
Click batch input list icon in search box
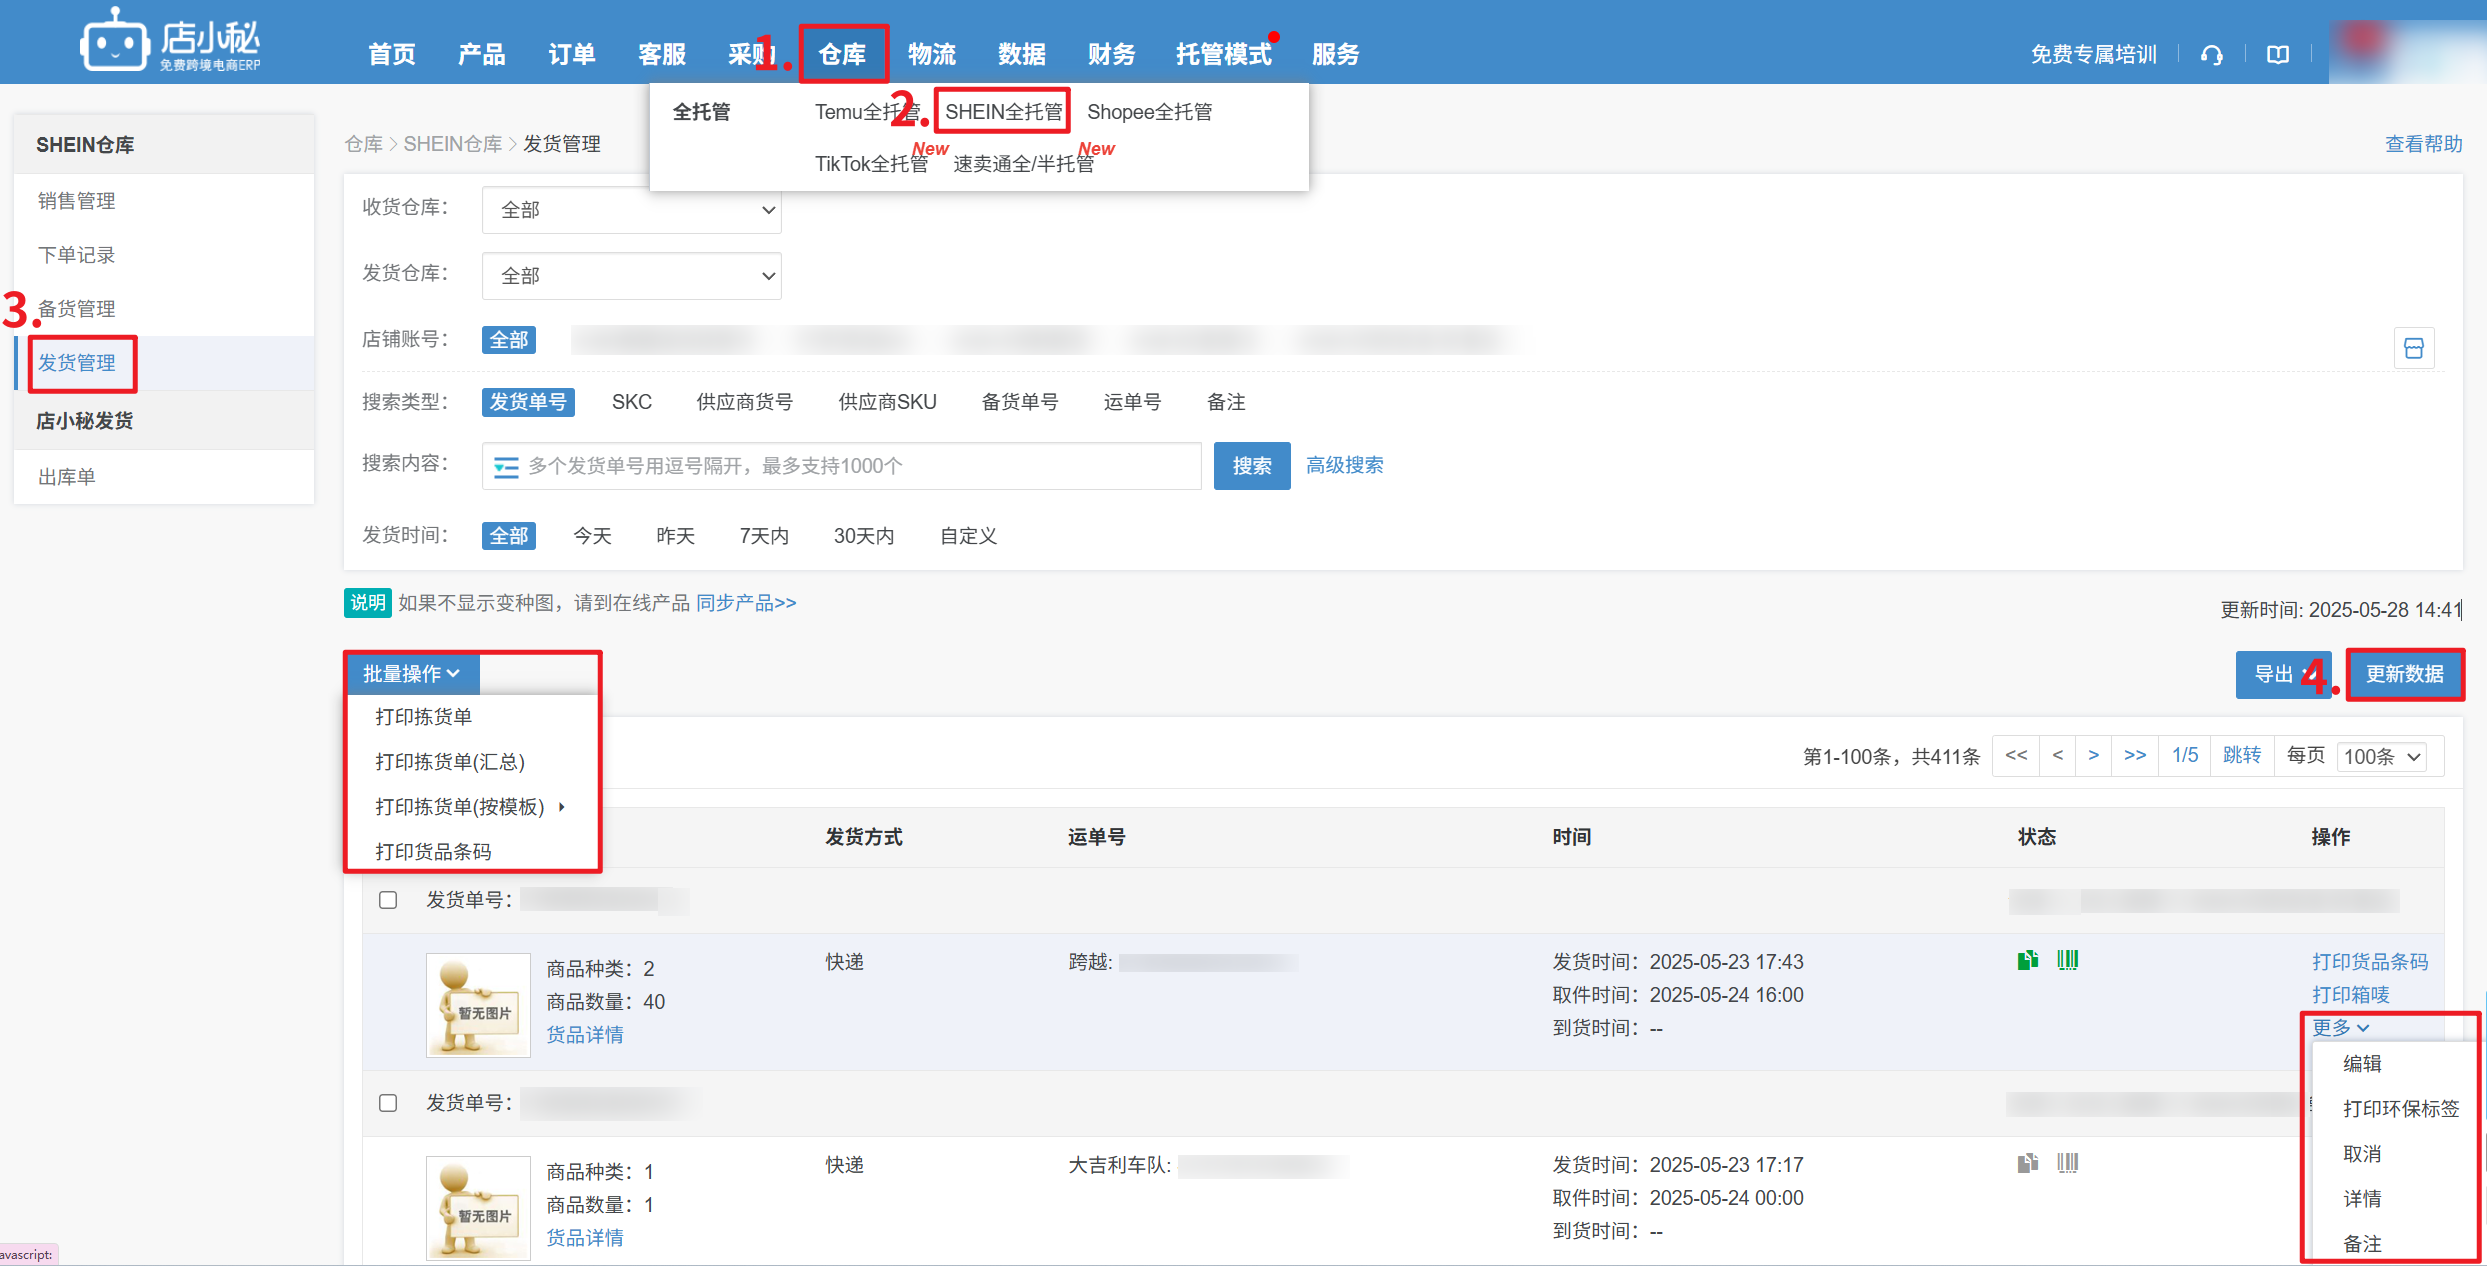pos(506,467)
